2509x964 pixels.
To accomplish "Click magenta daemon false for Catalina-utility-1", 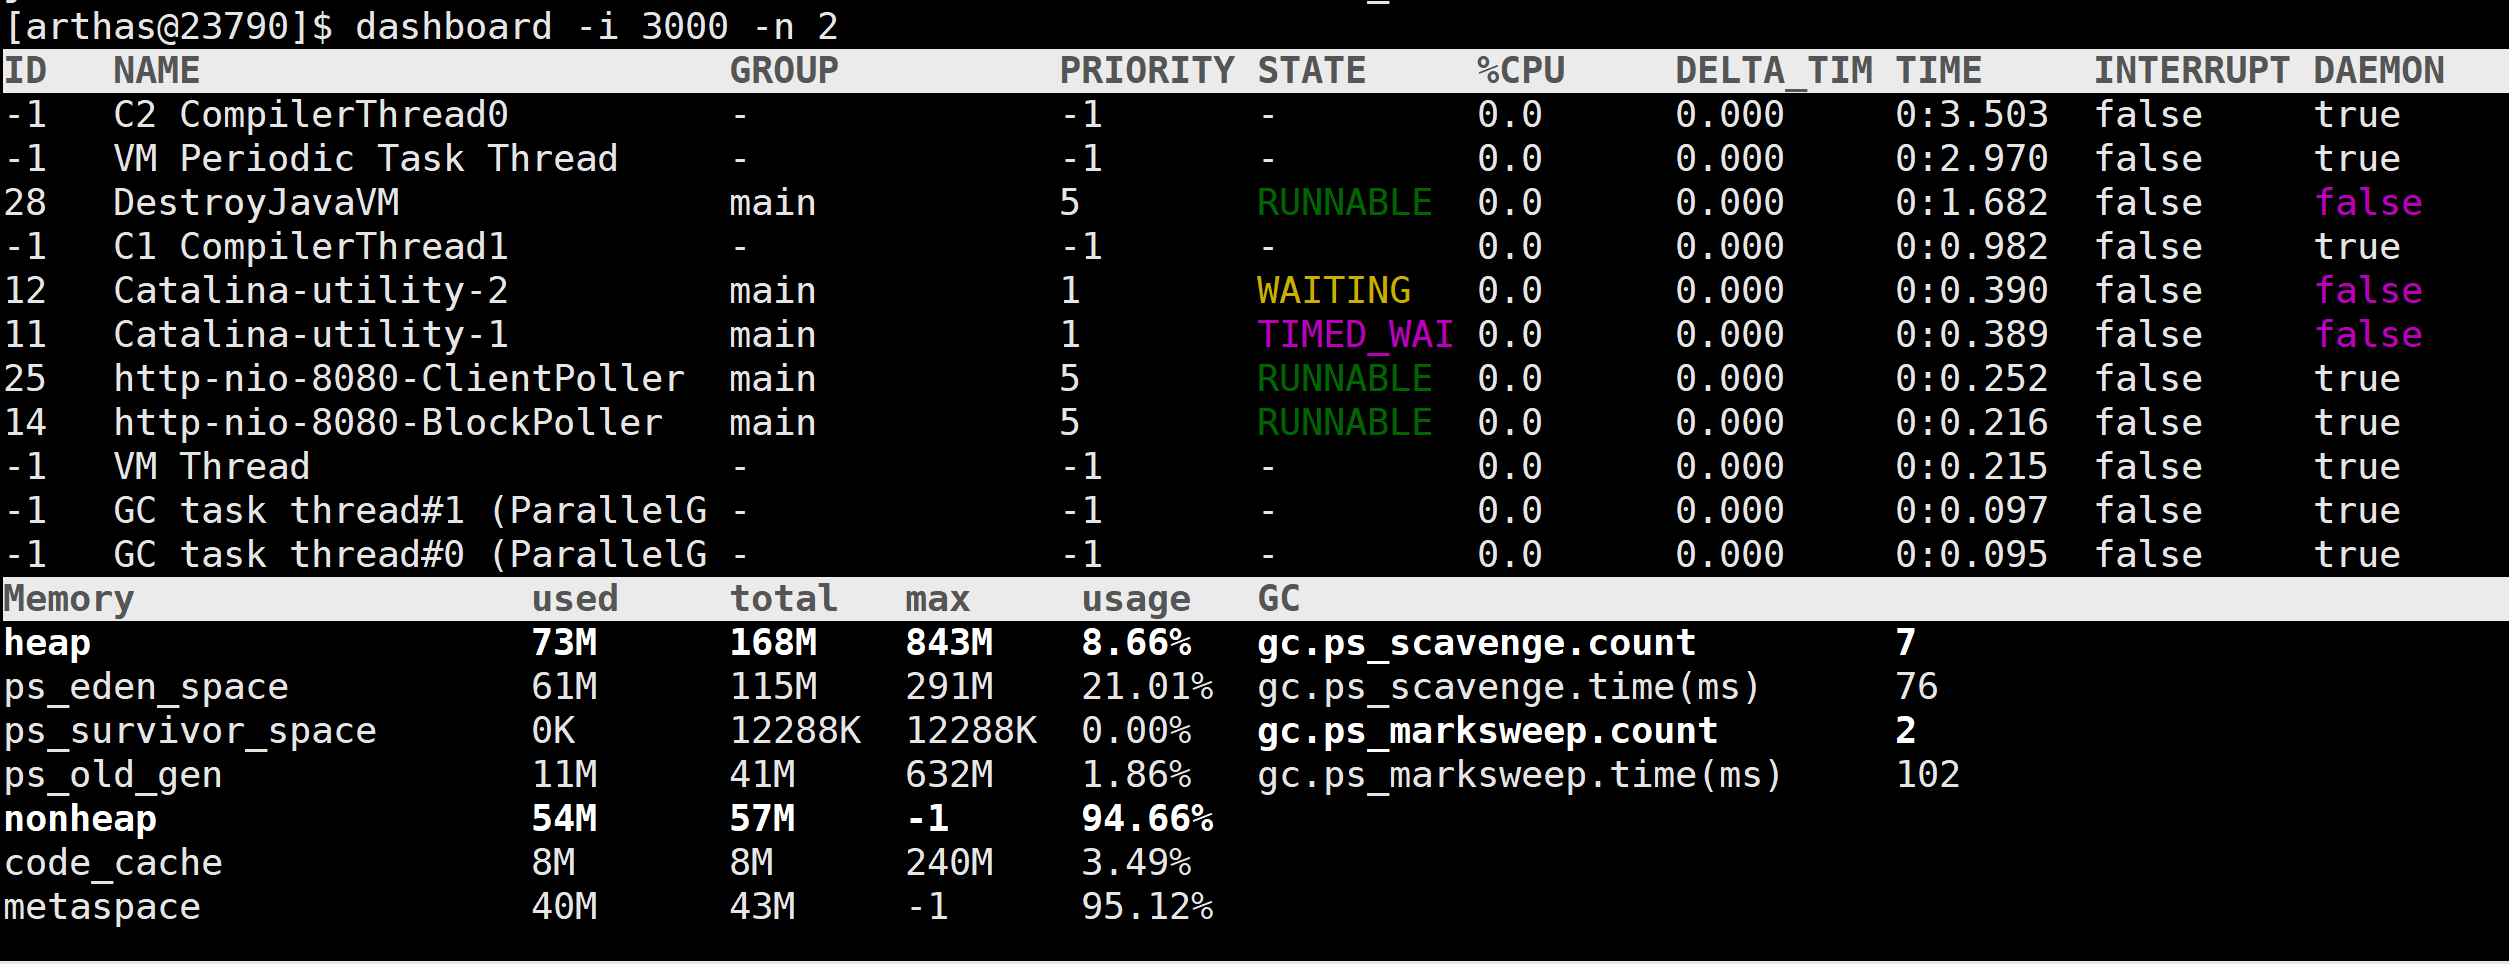I will 2368,334.
